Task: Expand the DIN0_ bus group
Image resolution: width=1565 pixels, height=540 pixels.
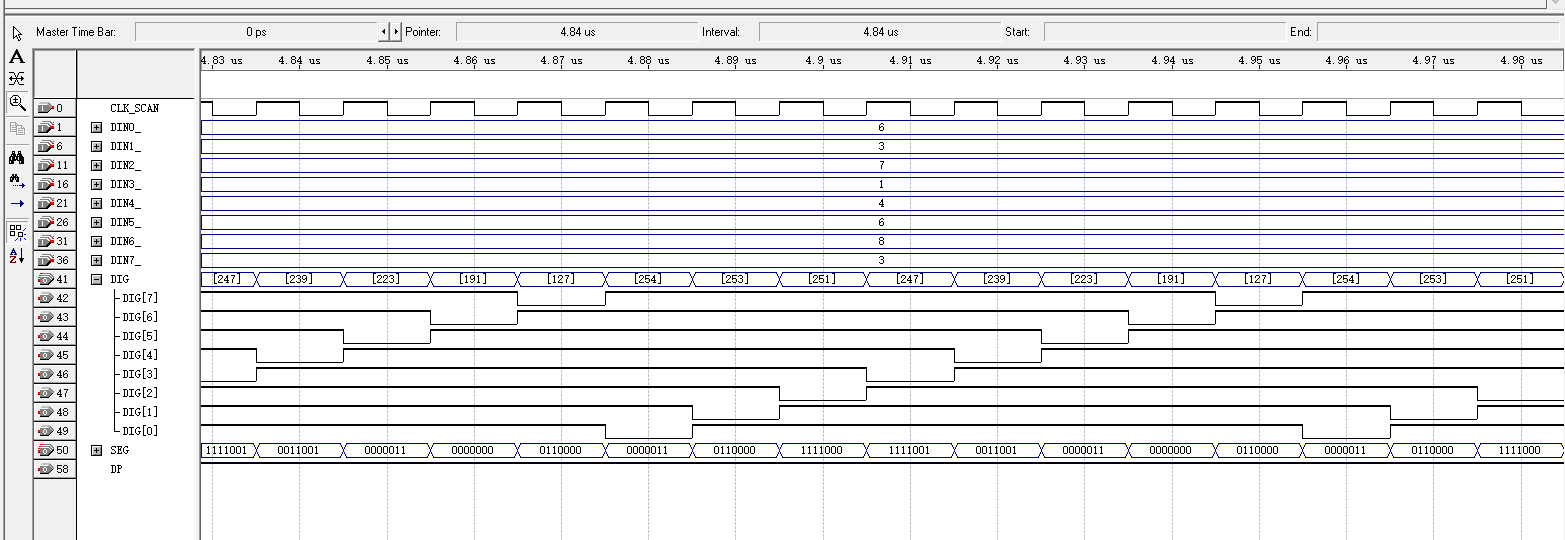Action: tap(97, 127)
